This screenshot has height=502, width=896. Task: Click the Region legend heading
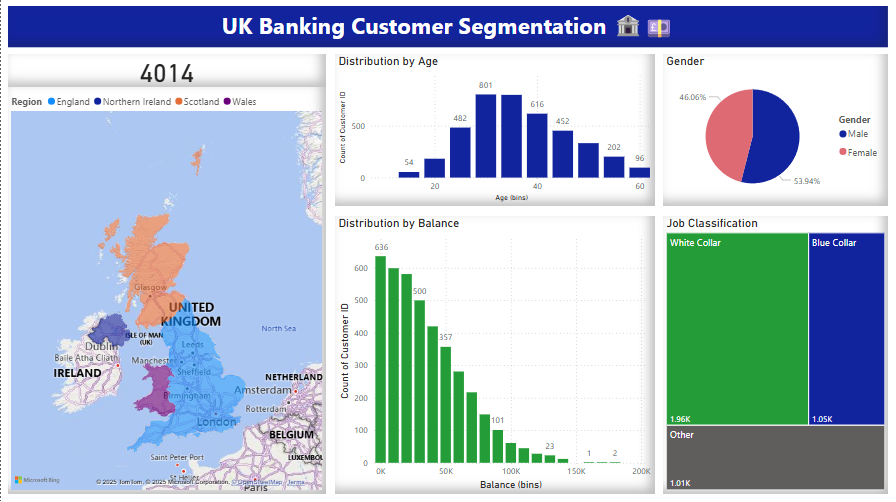point(26,101)
